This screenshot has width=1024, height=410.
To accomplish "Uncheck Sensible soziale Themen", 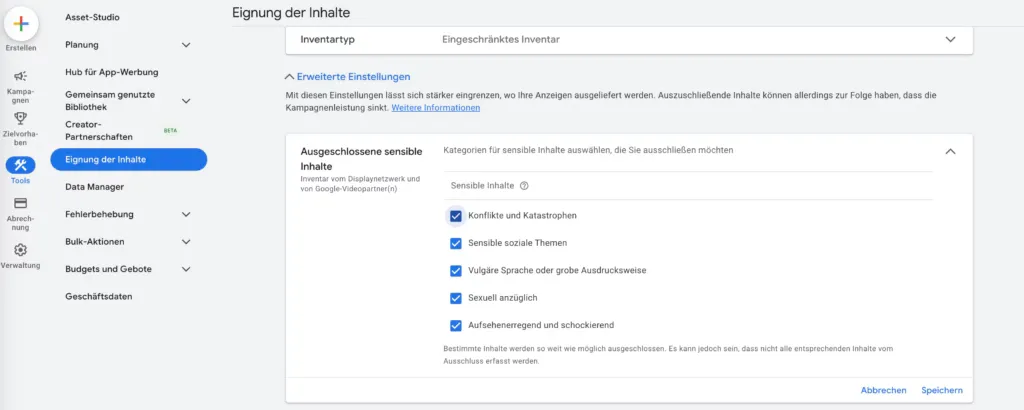I will click(456, 243).
